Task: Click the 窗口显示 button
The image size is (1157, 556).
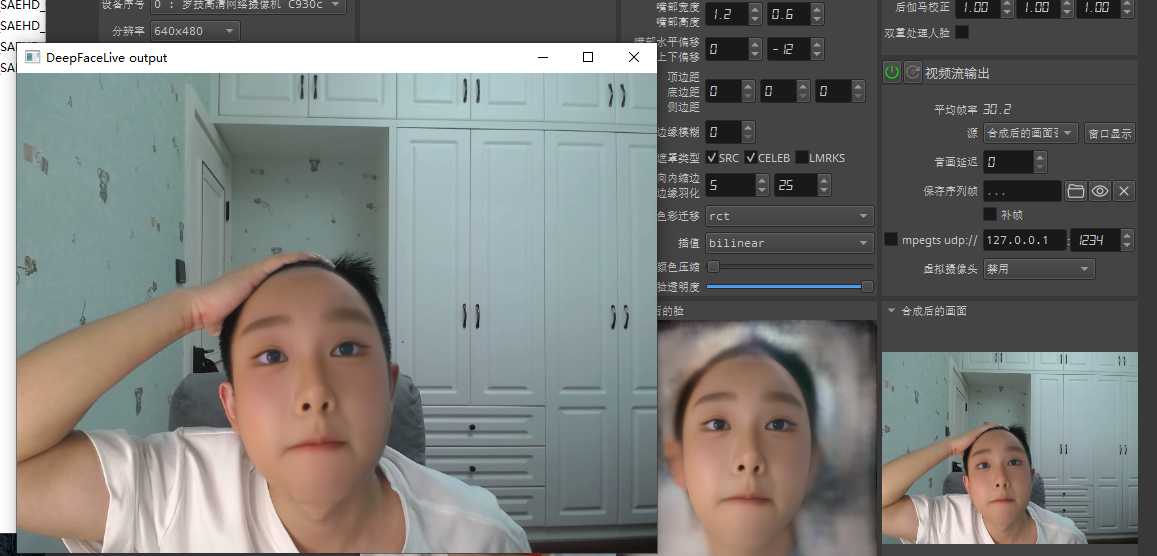Action: [x=1110, y=133]
